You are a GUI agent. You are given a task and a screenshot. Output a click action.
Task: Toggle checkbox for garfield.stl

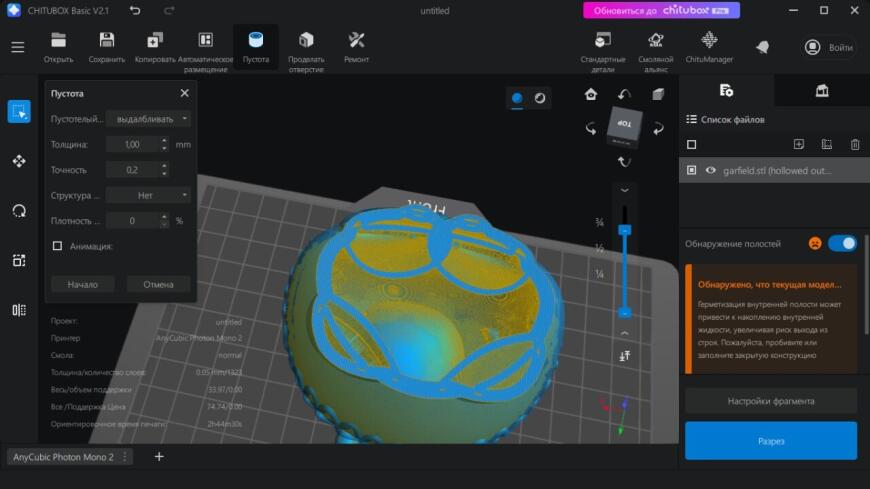[691, 170]
